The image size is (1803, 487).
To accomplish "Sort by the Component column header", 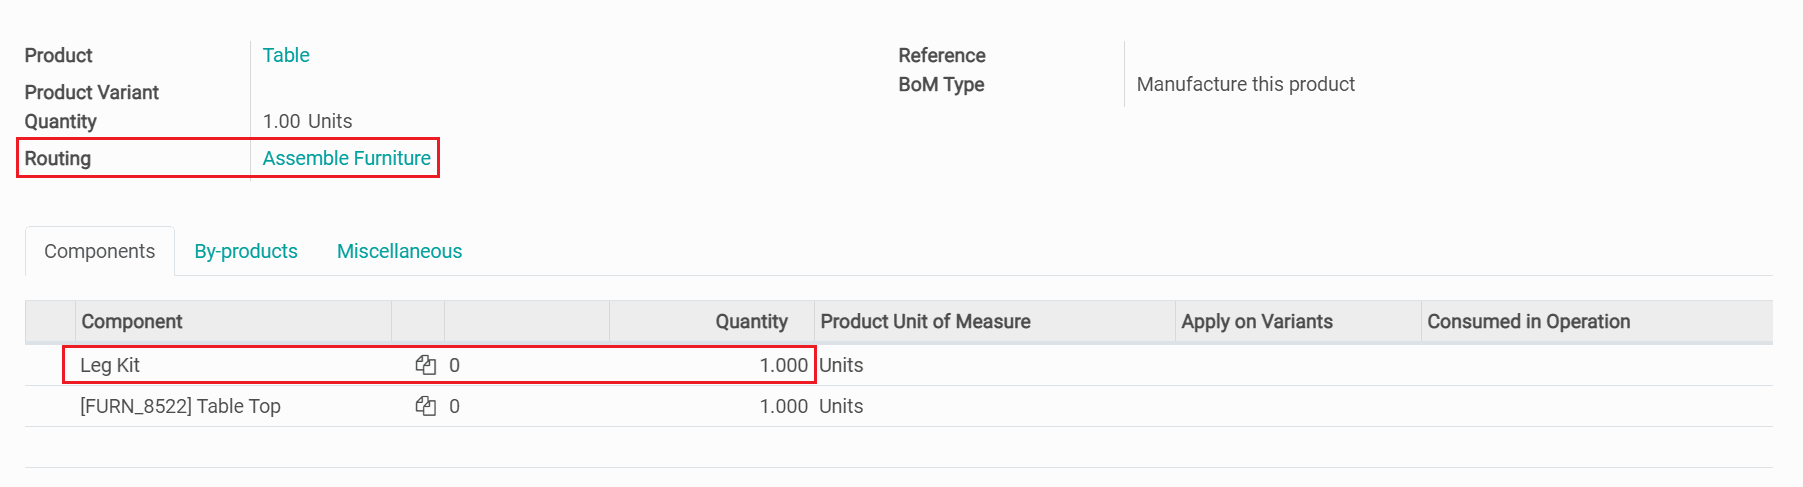I will pyautogui.click(x=132, y=321).
